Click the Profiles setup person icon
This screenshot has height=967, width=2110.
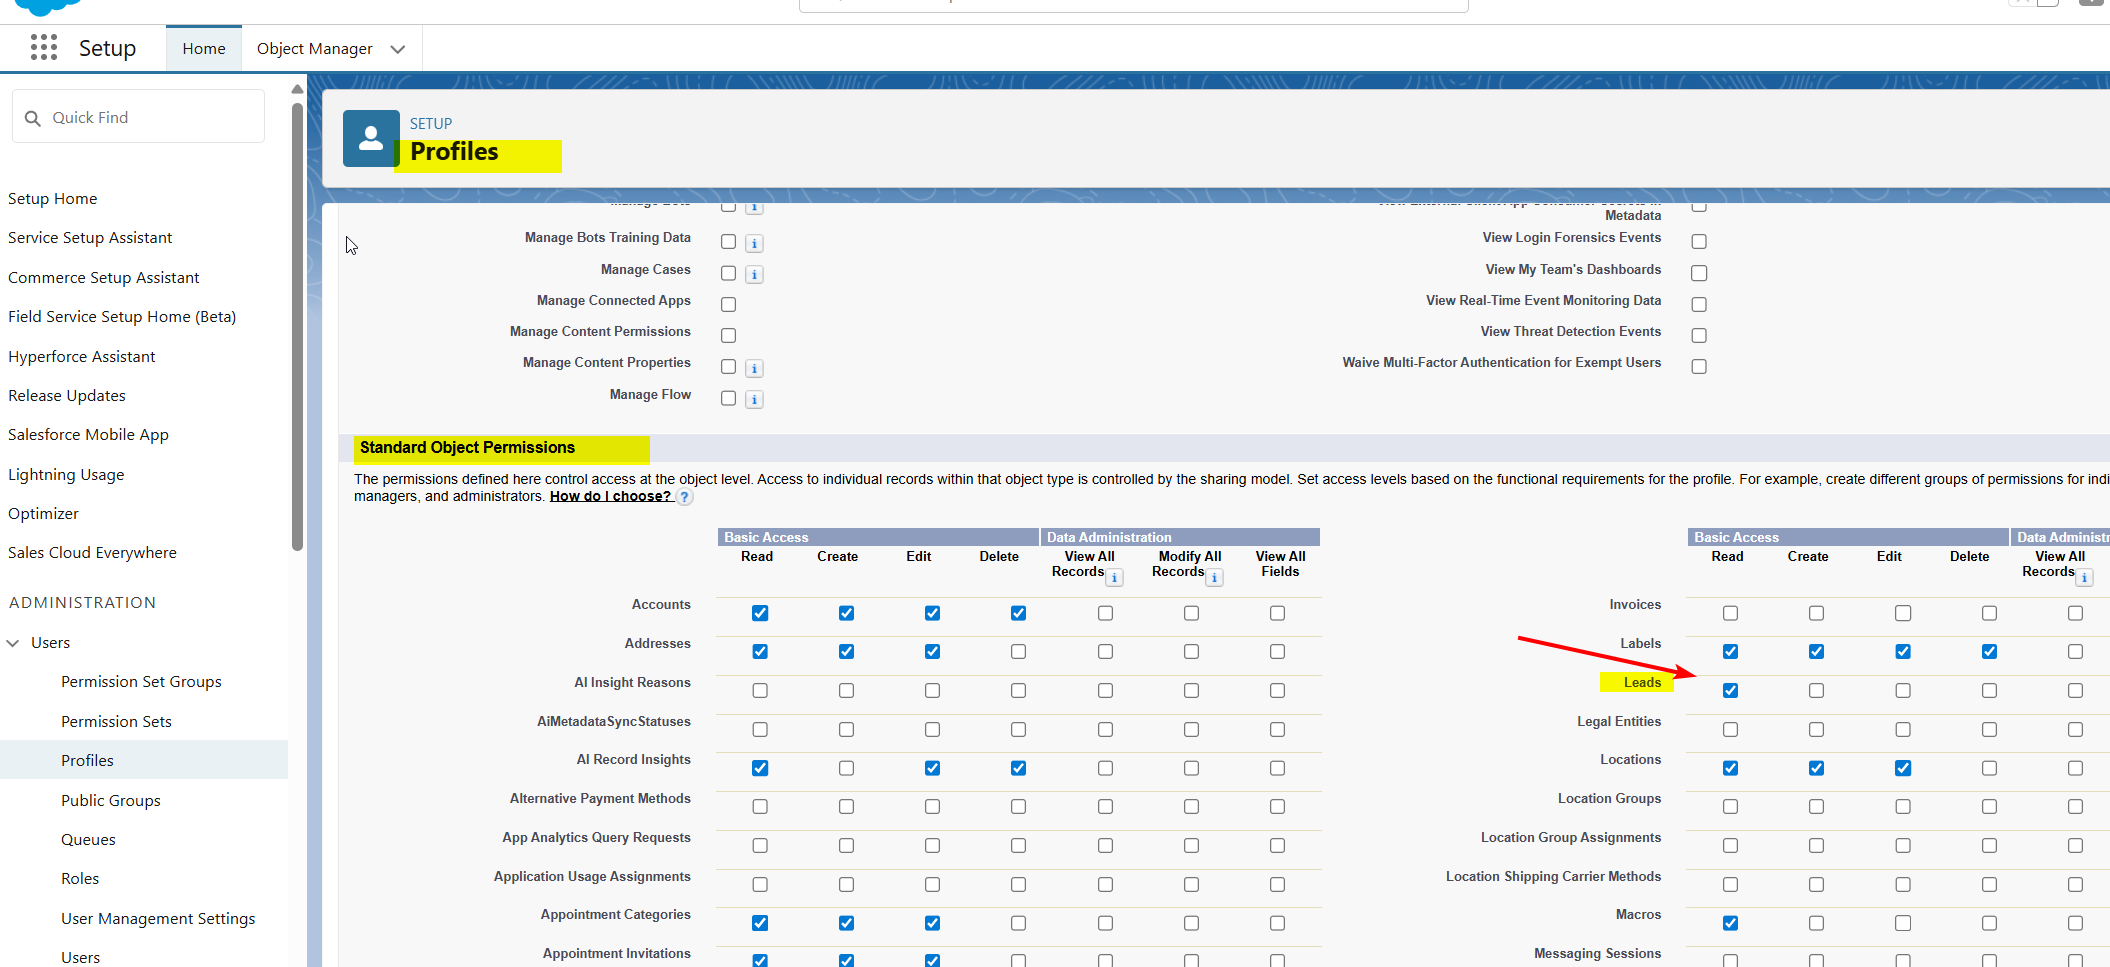371,138
